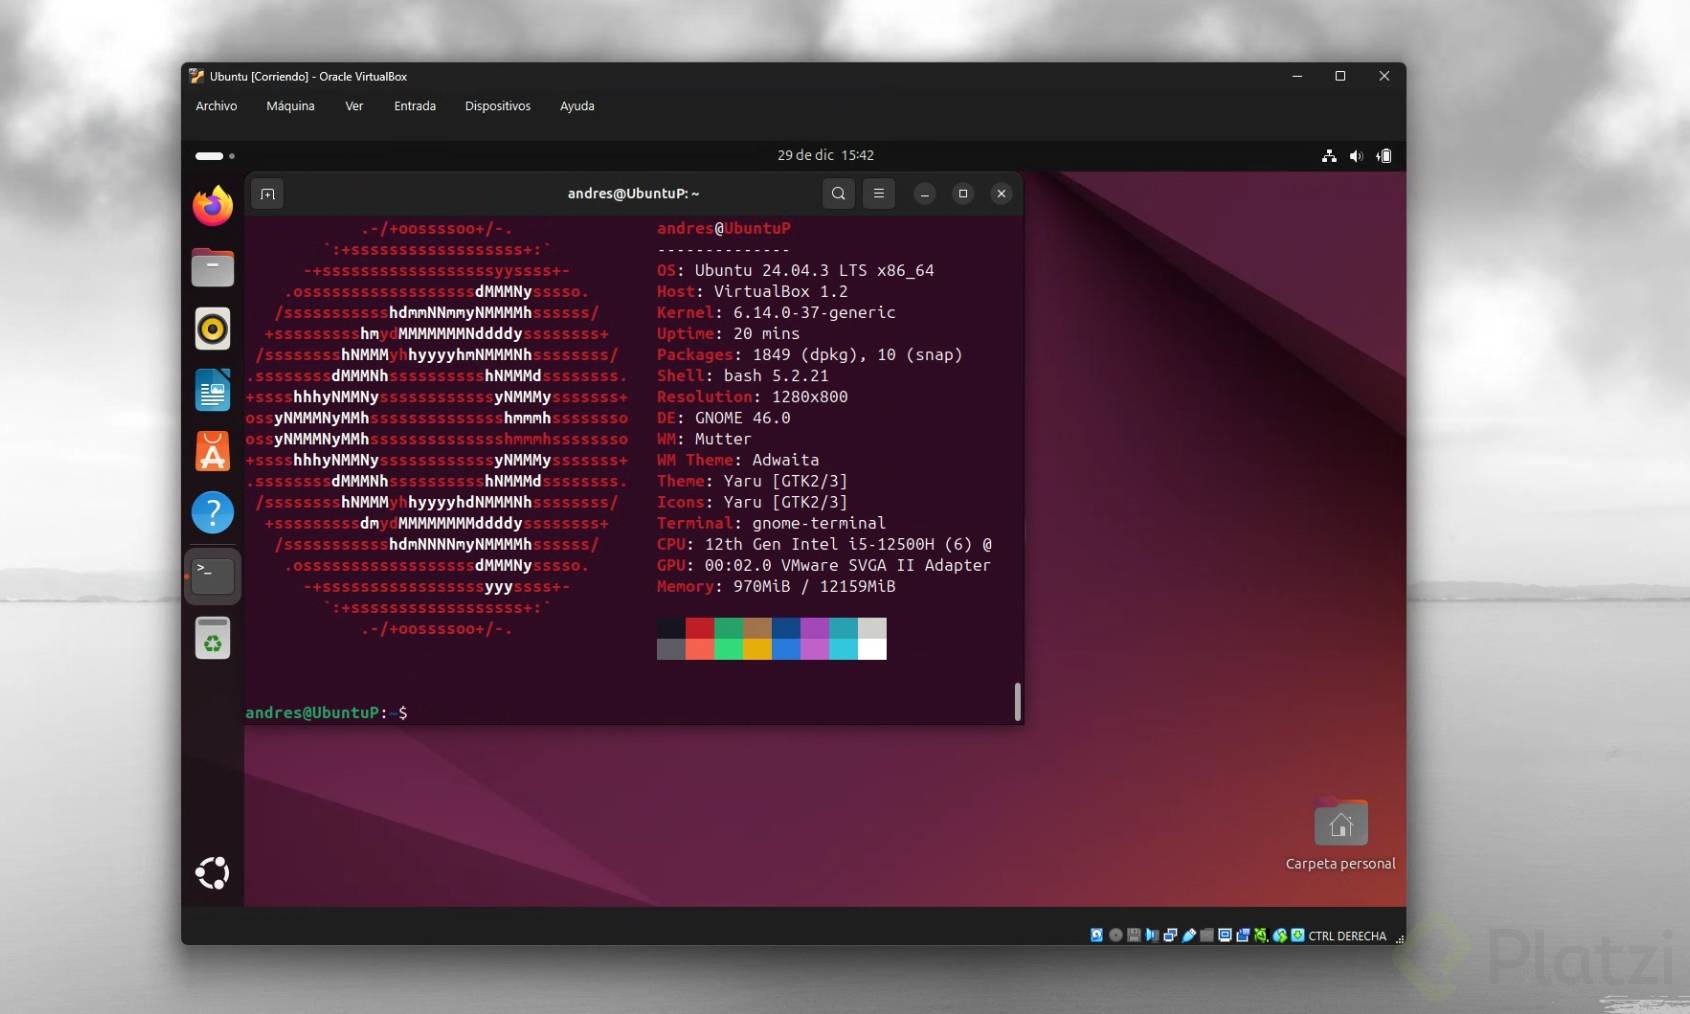
Task: Show applications with the Ubuntu logo button
Action: pos(212,873)
